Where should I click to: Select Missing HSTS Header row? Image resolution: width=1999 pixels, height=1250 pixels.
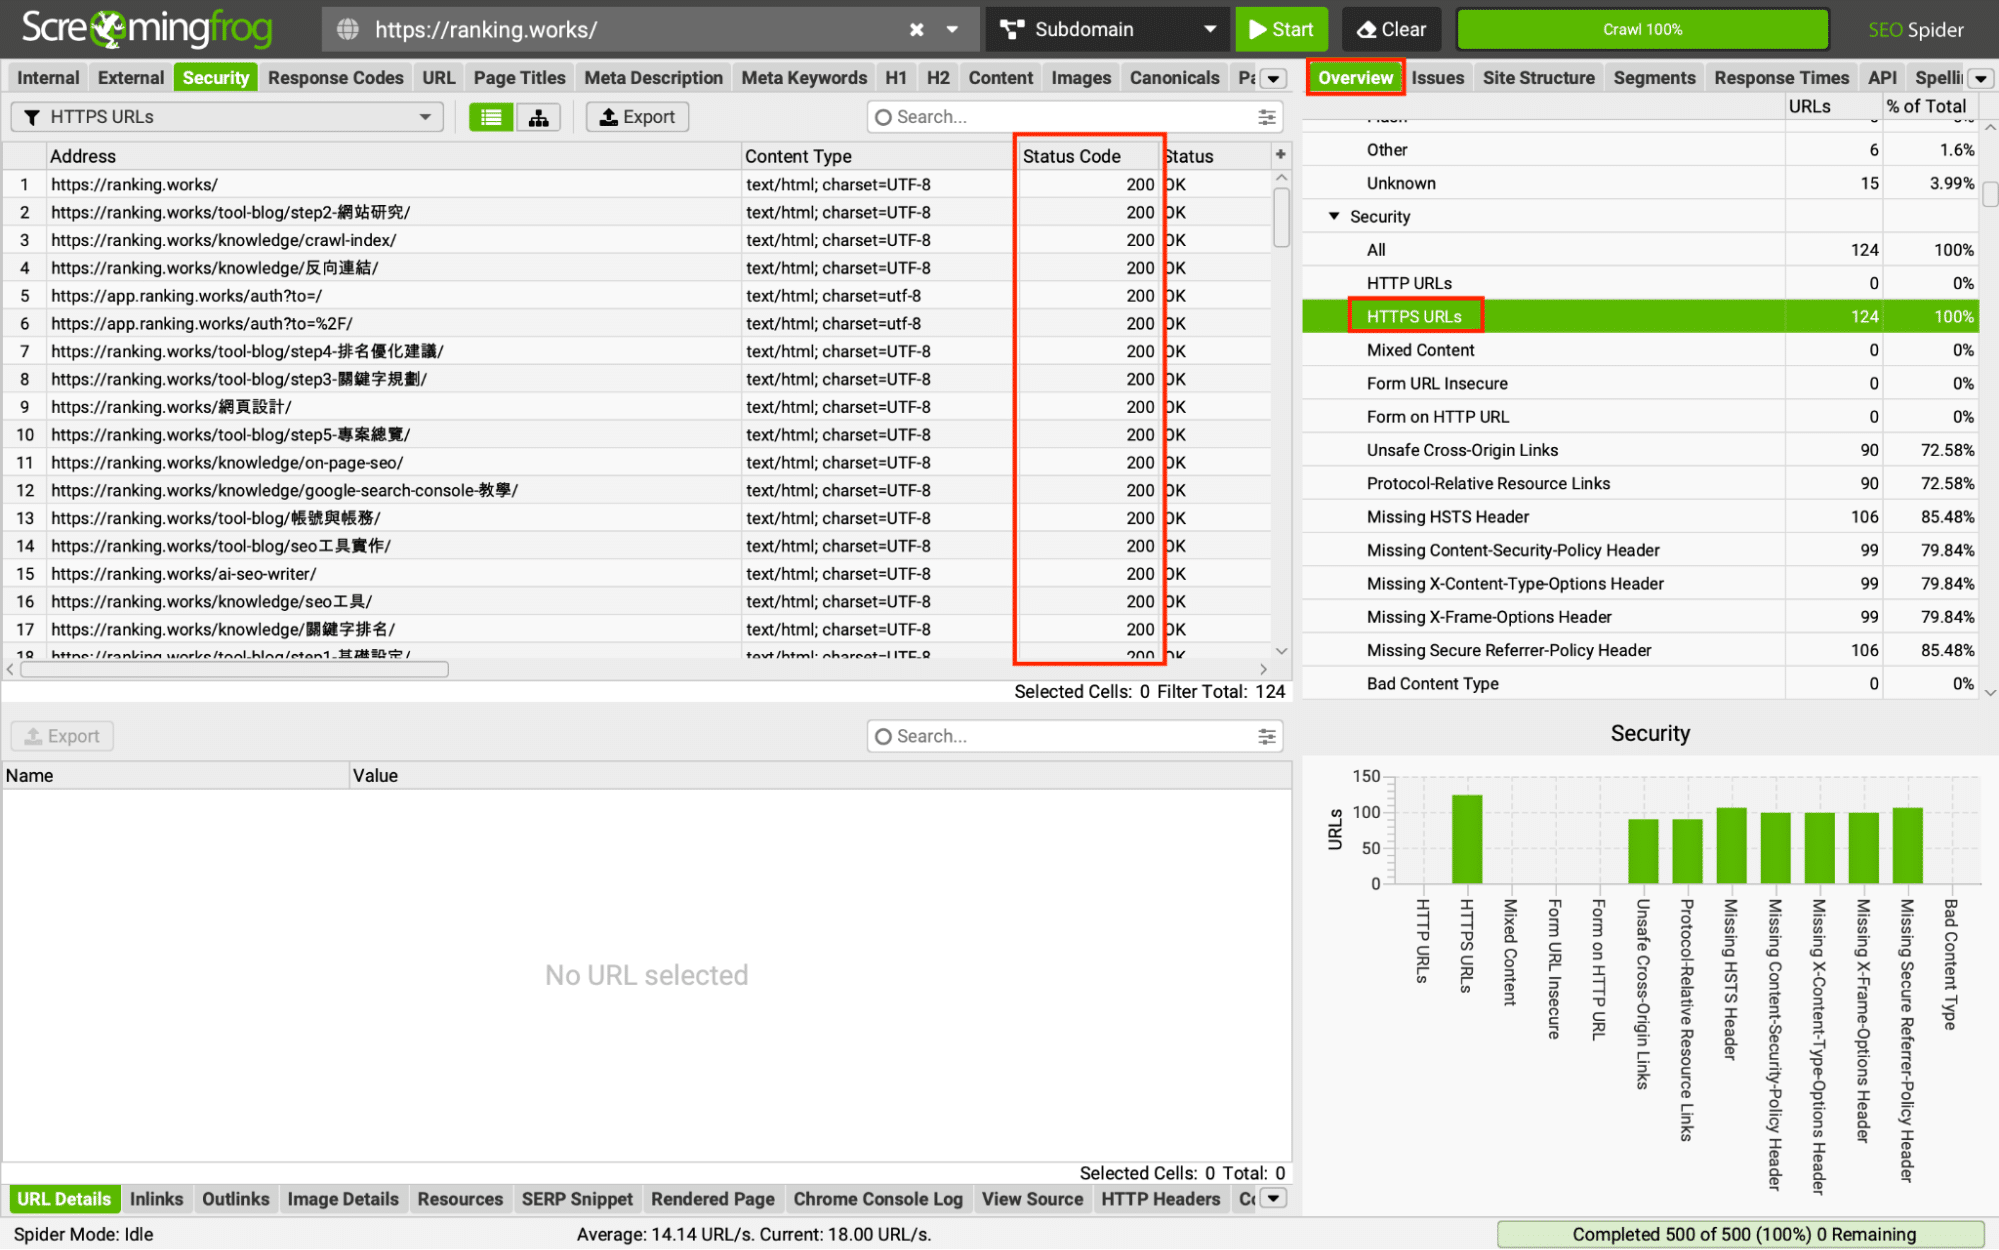(1447, 517)
